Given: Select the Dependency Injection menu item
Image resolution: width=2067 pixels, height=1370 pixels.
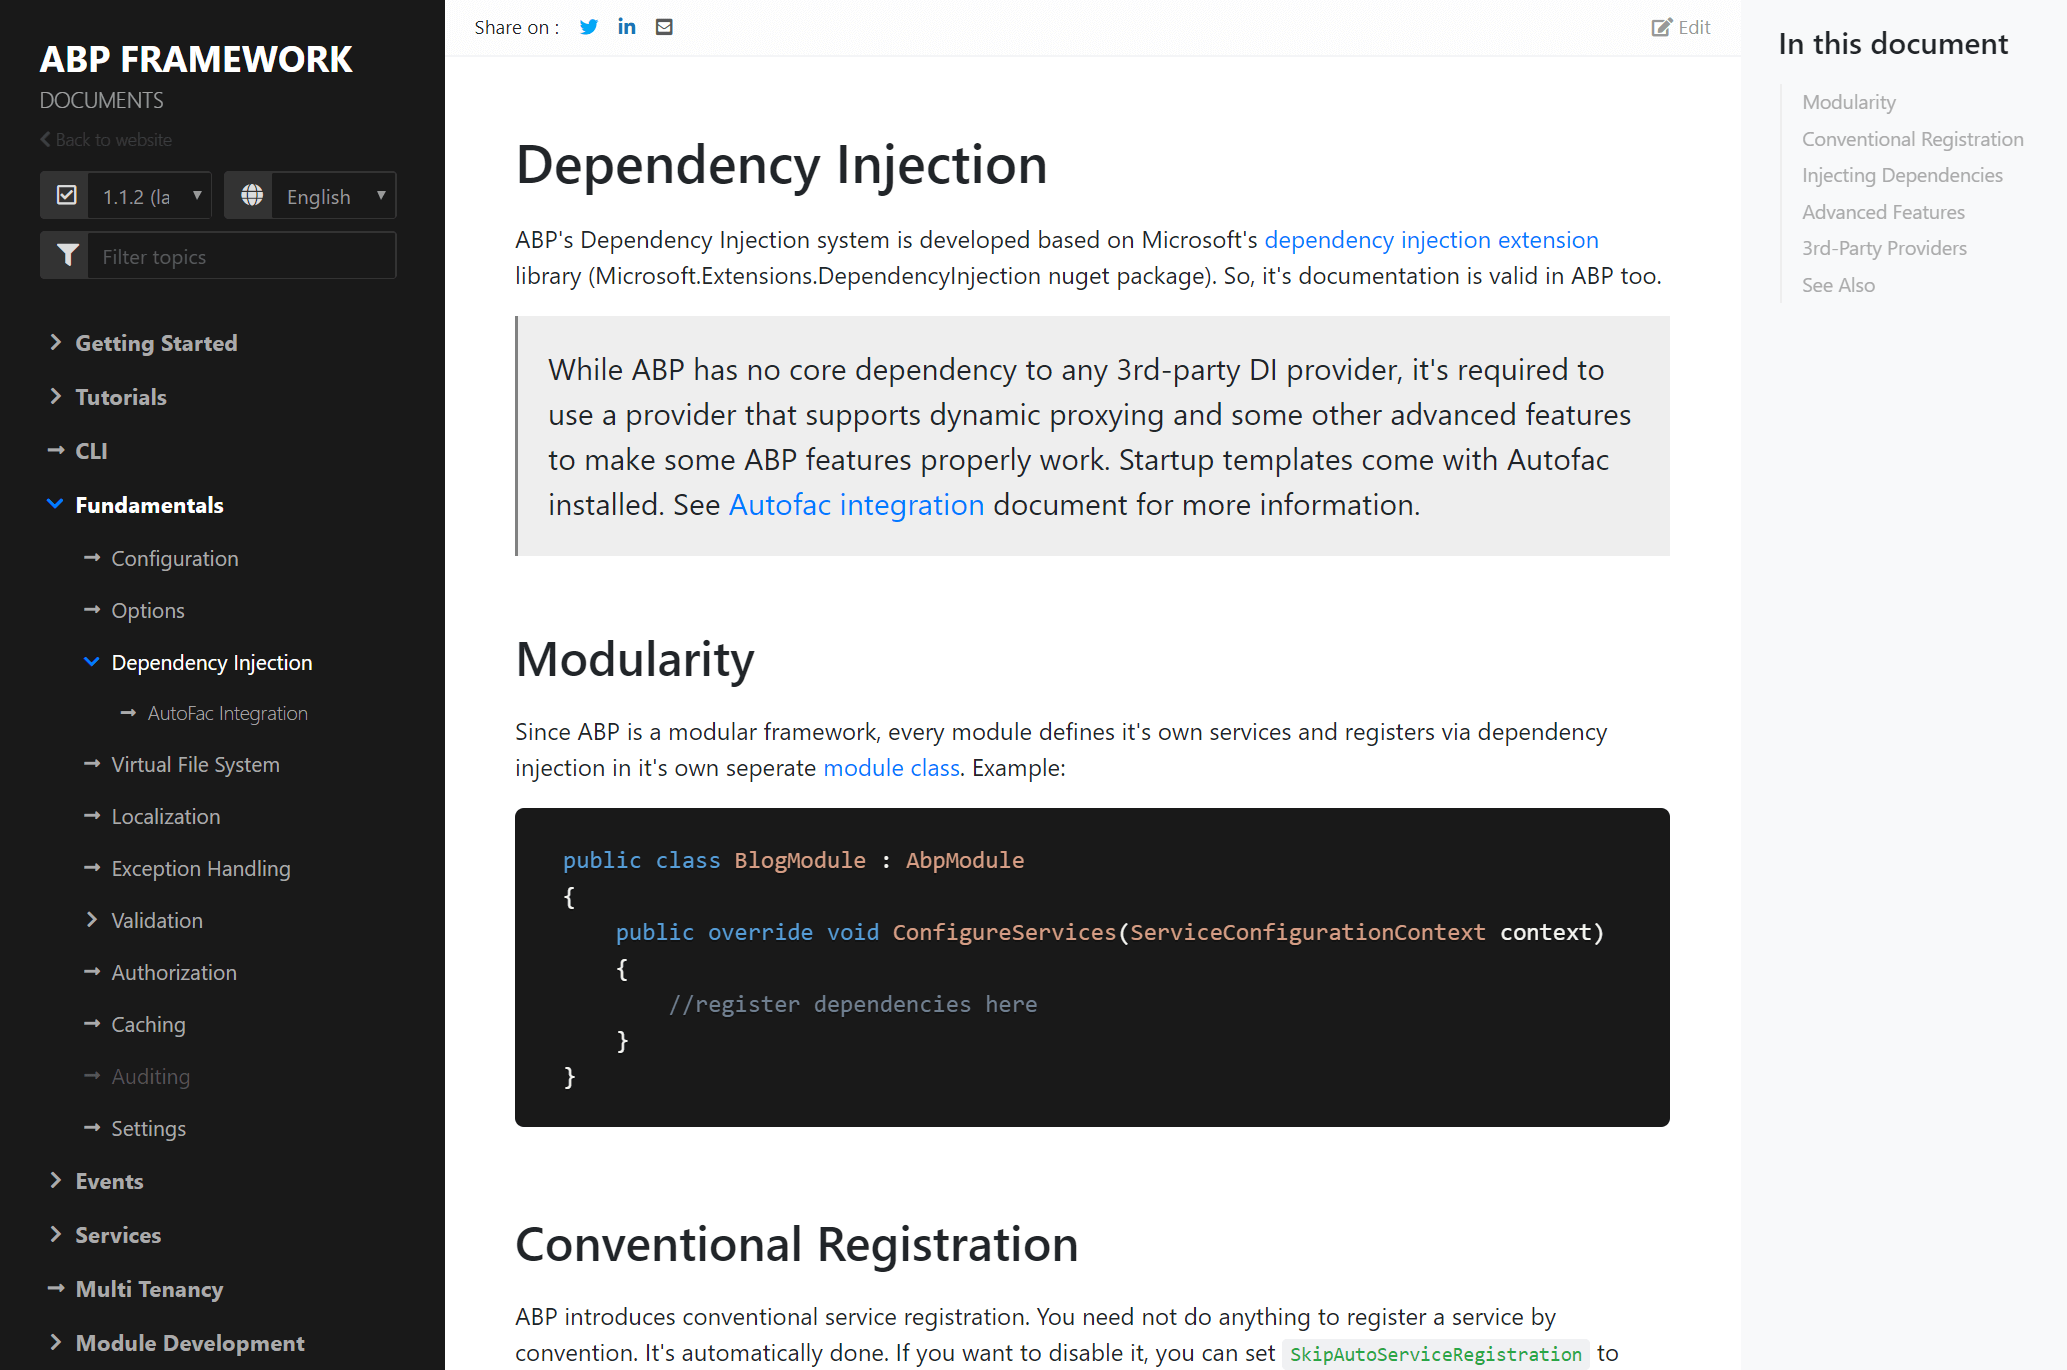Looking at the screenshot, I should pos(213,662).
